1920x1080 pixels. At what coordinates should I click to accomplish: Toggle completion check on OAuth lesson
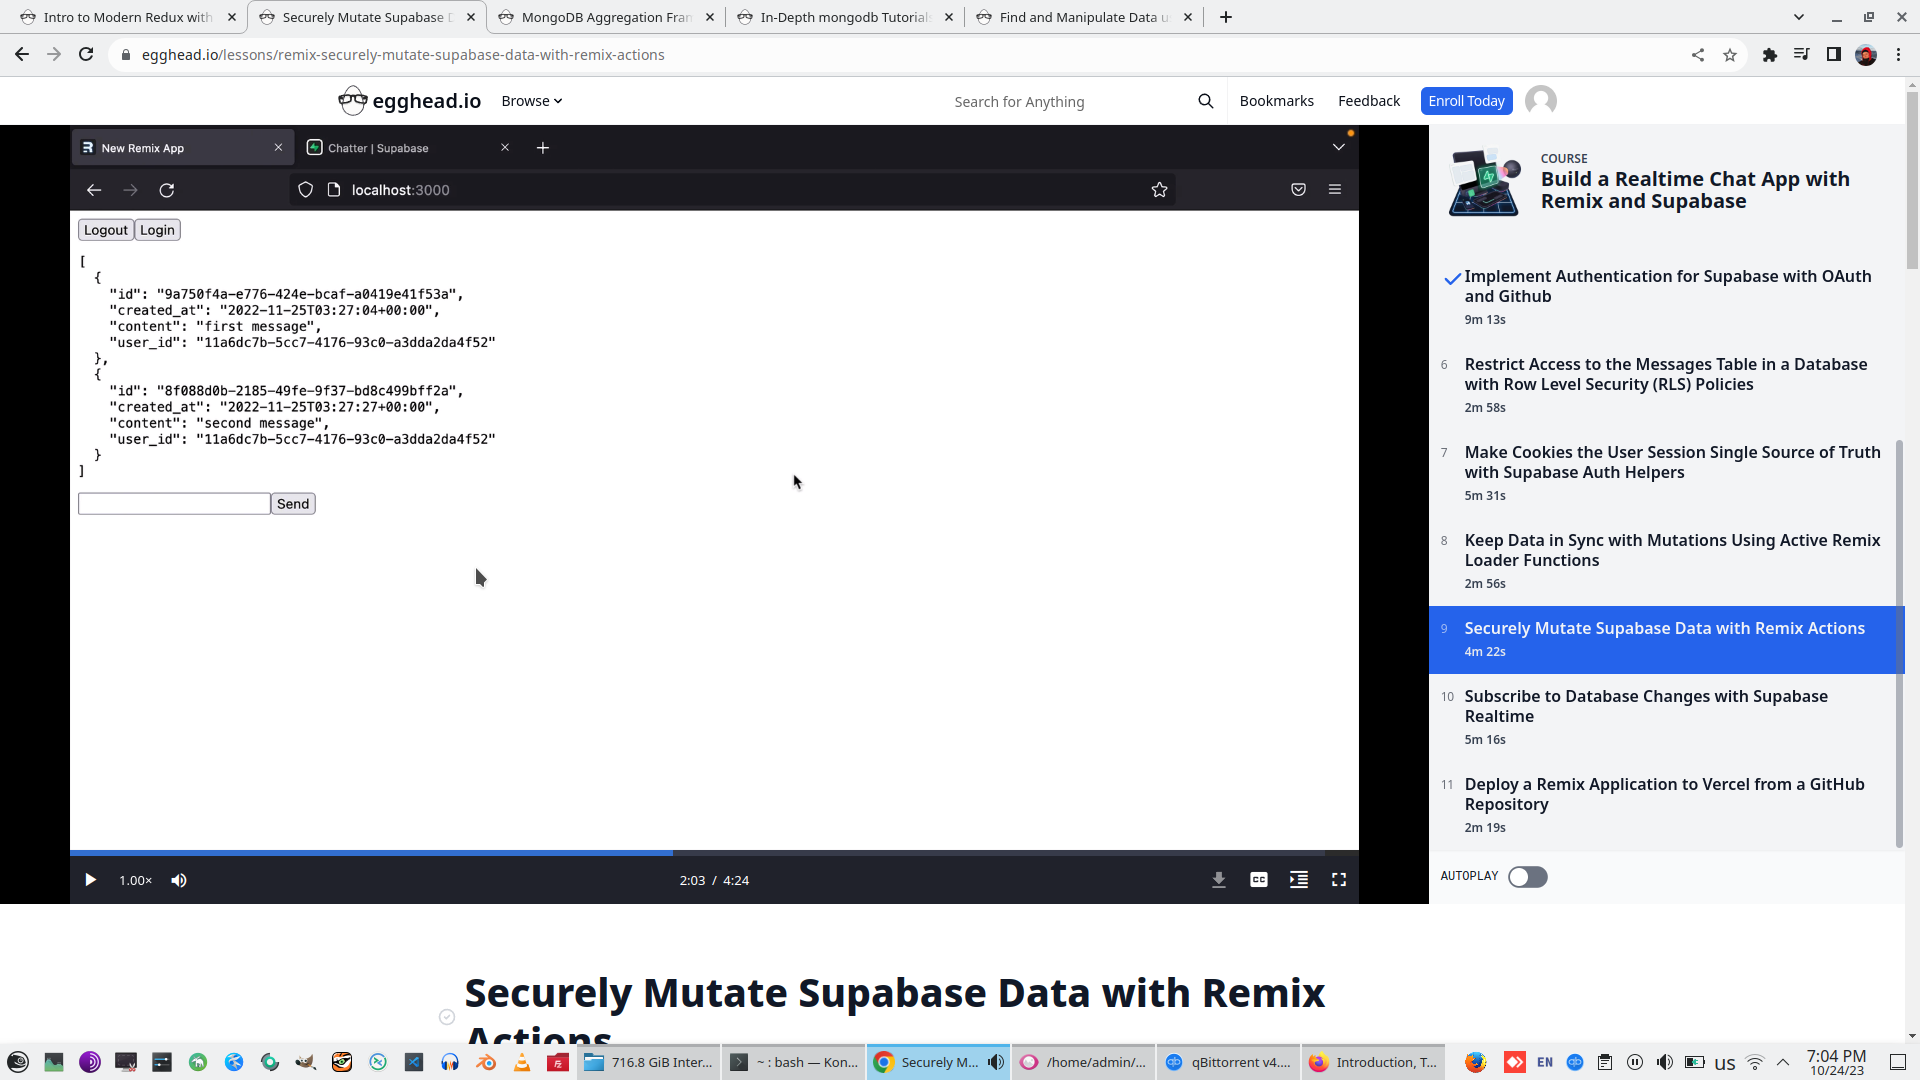(x=1452, y=279)
